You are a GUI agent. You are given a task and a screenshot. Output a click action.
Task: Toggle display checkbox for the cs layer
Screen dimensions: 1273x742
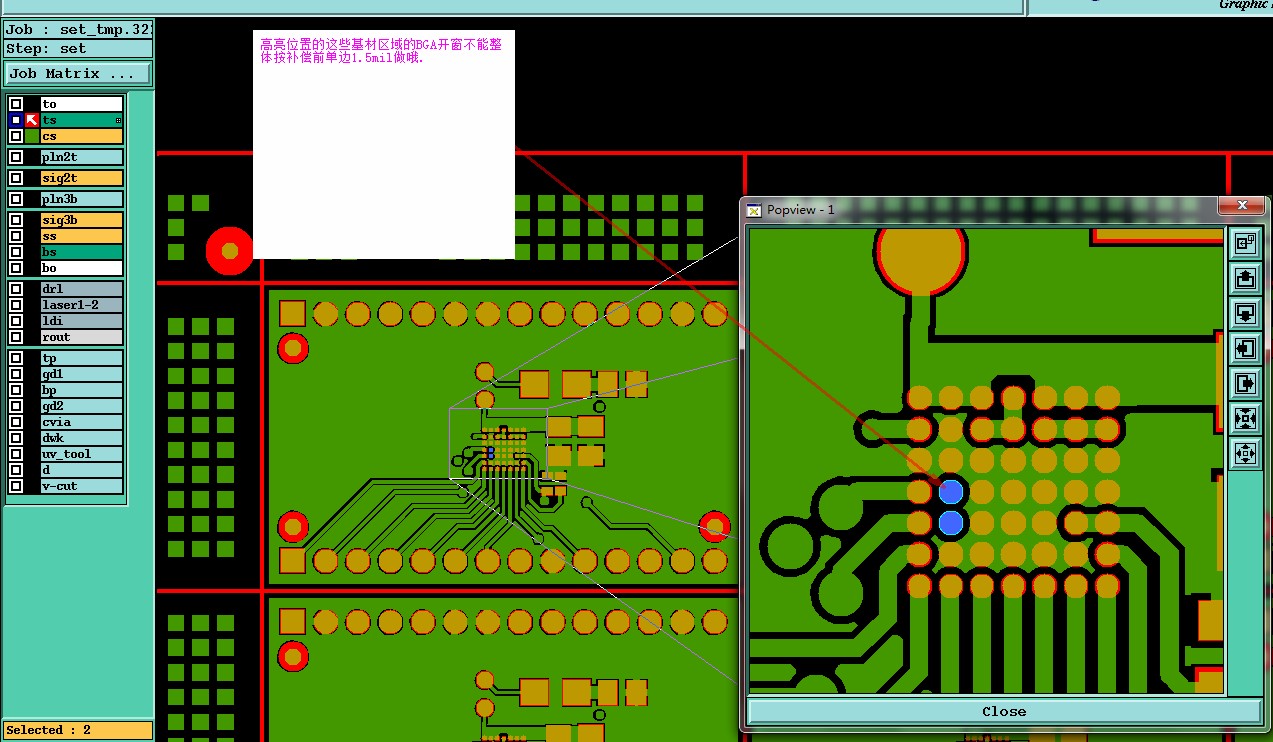[x=16, y=136]
